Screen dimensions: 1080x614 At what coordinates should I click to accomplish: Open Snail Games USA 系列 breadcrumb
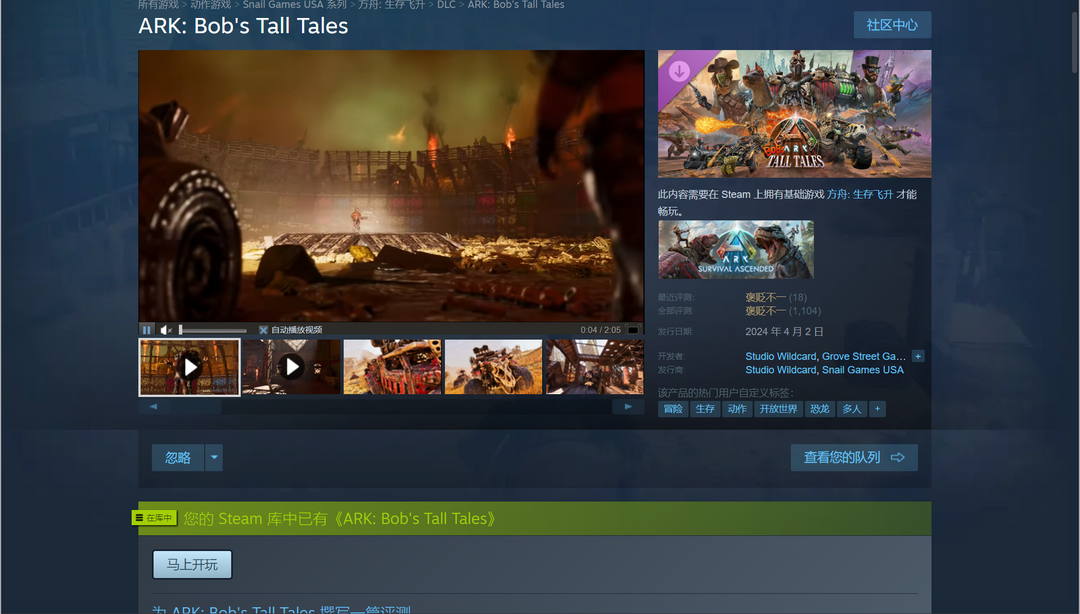point(295,5)
